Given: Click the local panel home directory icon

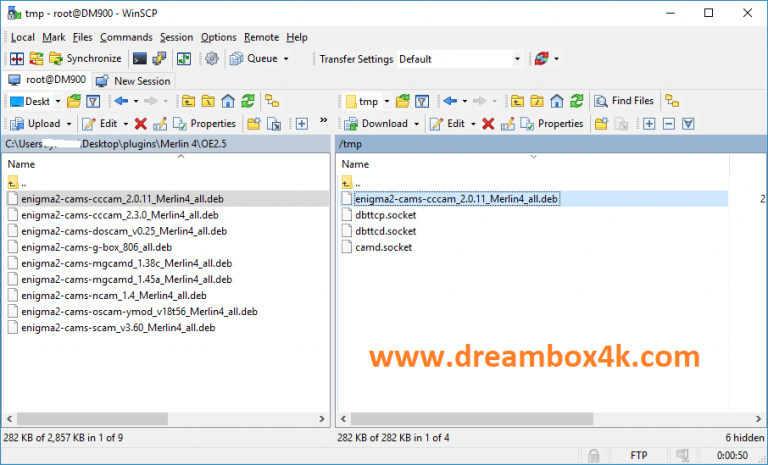Looking at the screenshot, I should click(x=228, y=101).
